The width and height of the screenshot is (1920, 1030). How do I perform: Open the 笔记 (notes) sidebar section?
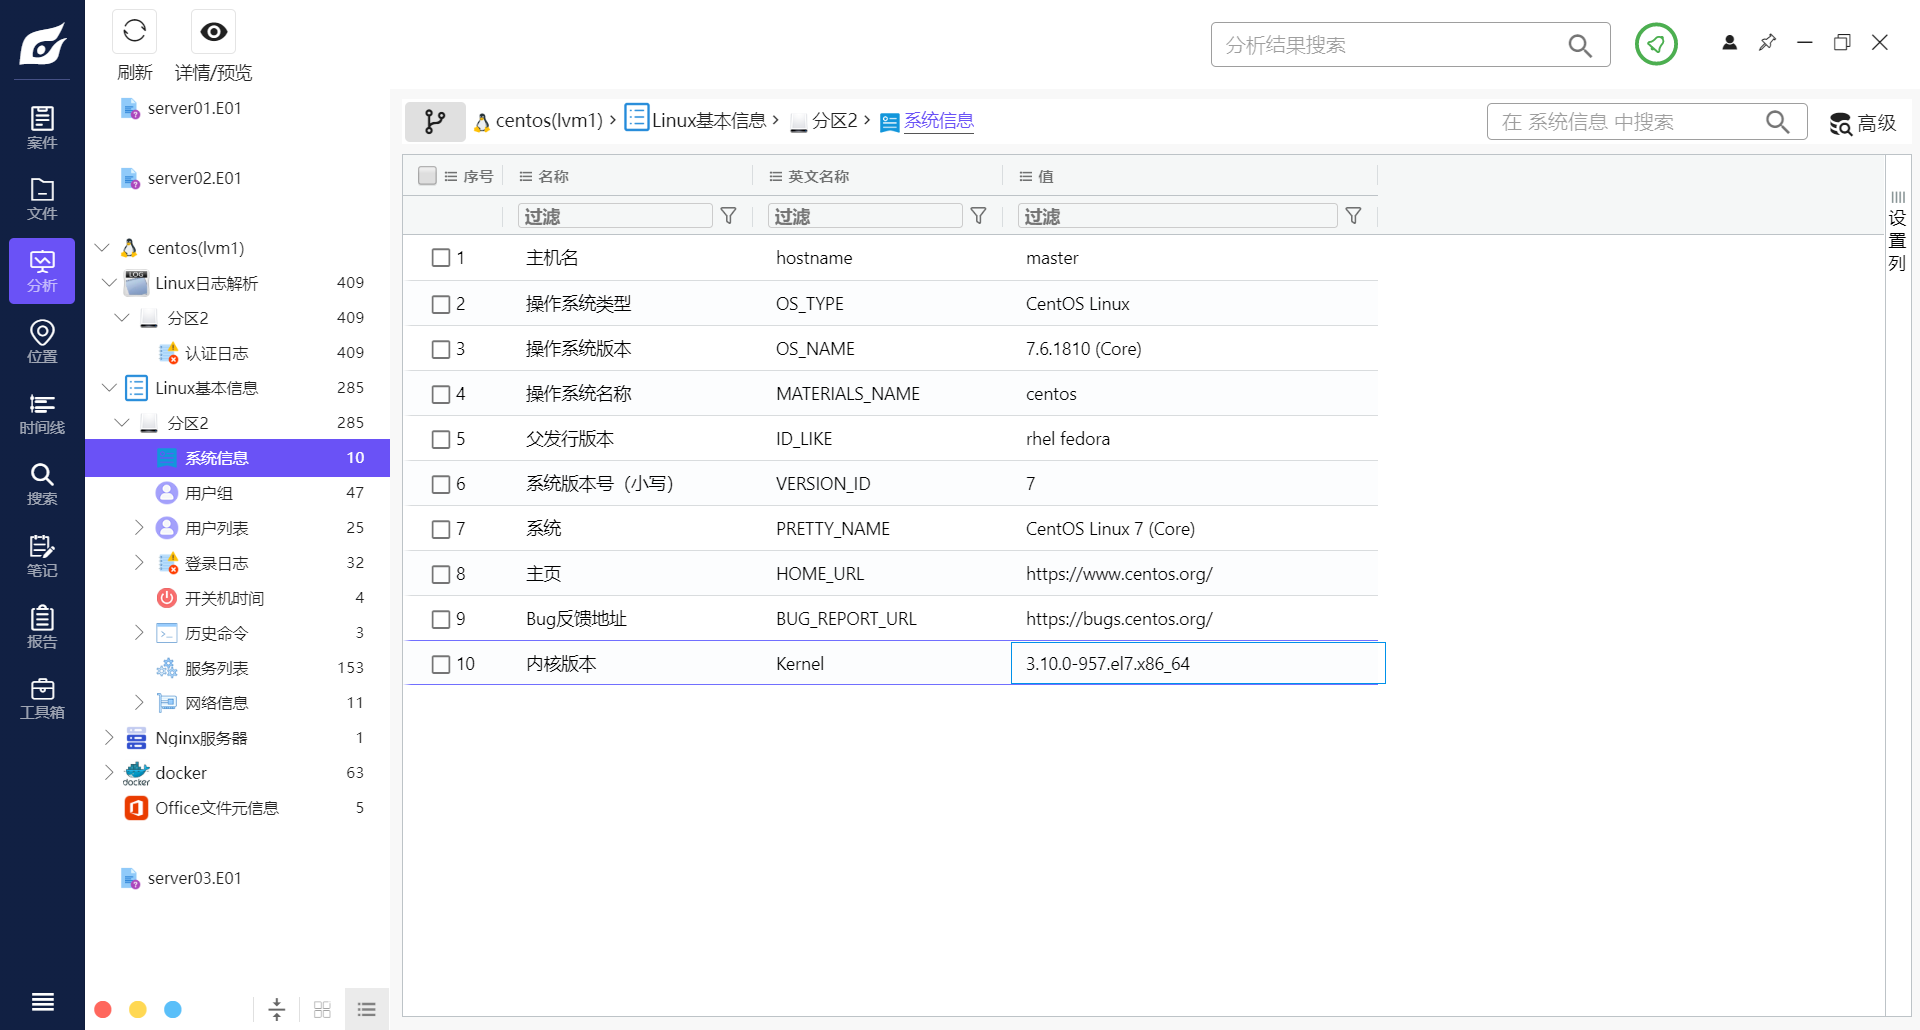click(x=42, y=557)
